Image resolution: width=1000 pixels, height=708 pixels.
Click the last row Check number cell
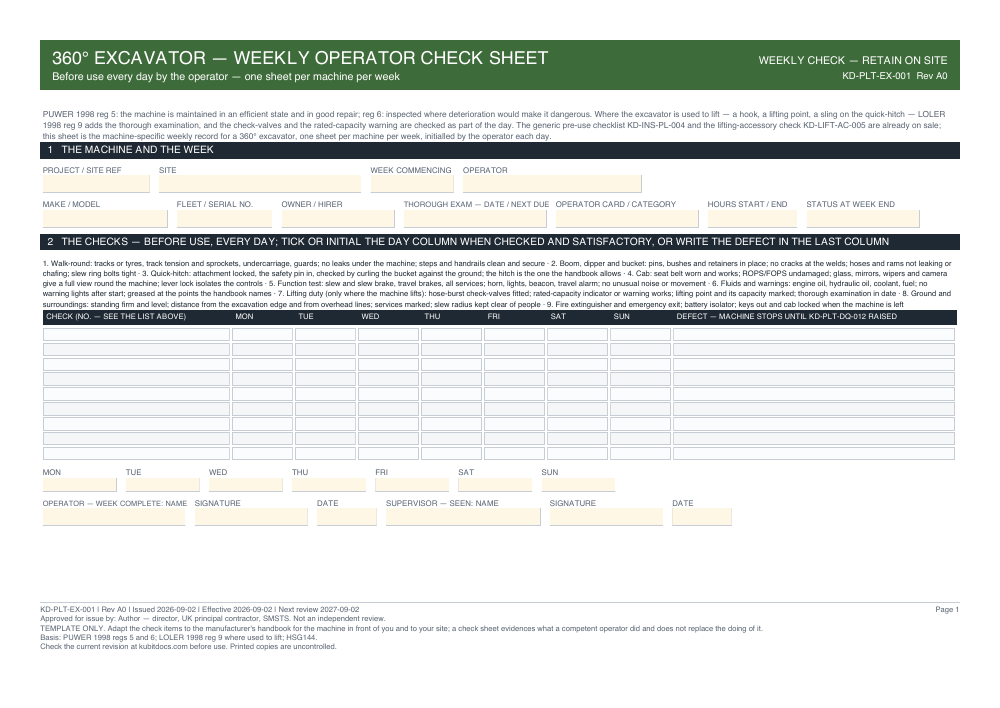pyautogui.click(x=136, y=454)
